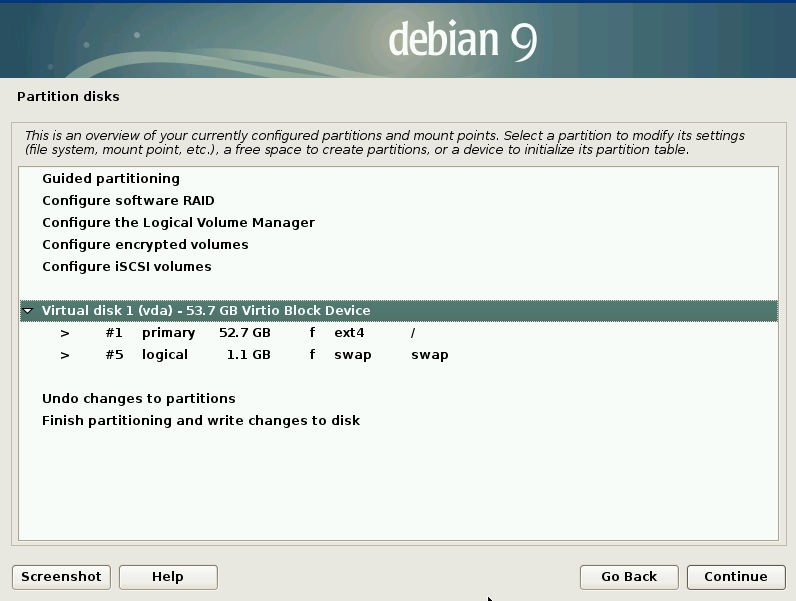Click the Go Back button

coord(629,577)
